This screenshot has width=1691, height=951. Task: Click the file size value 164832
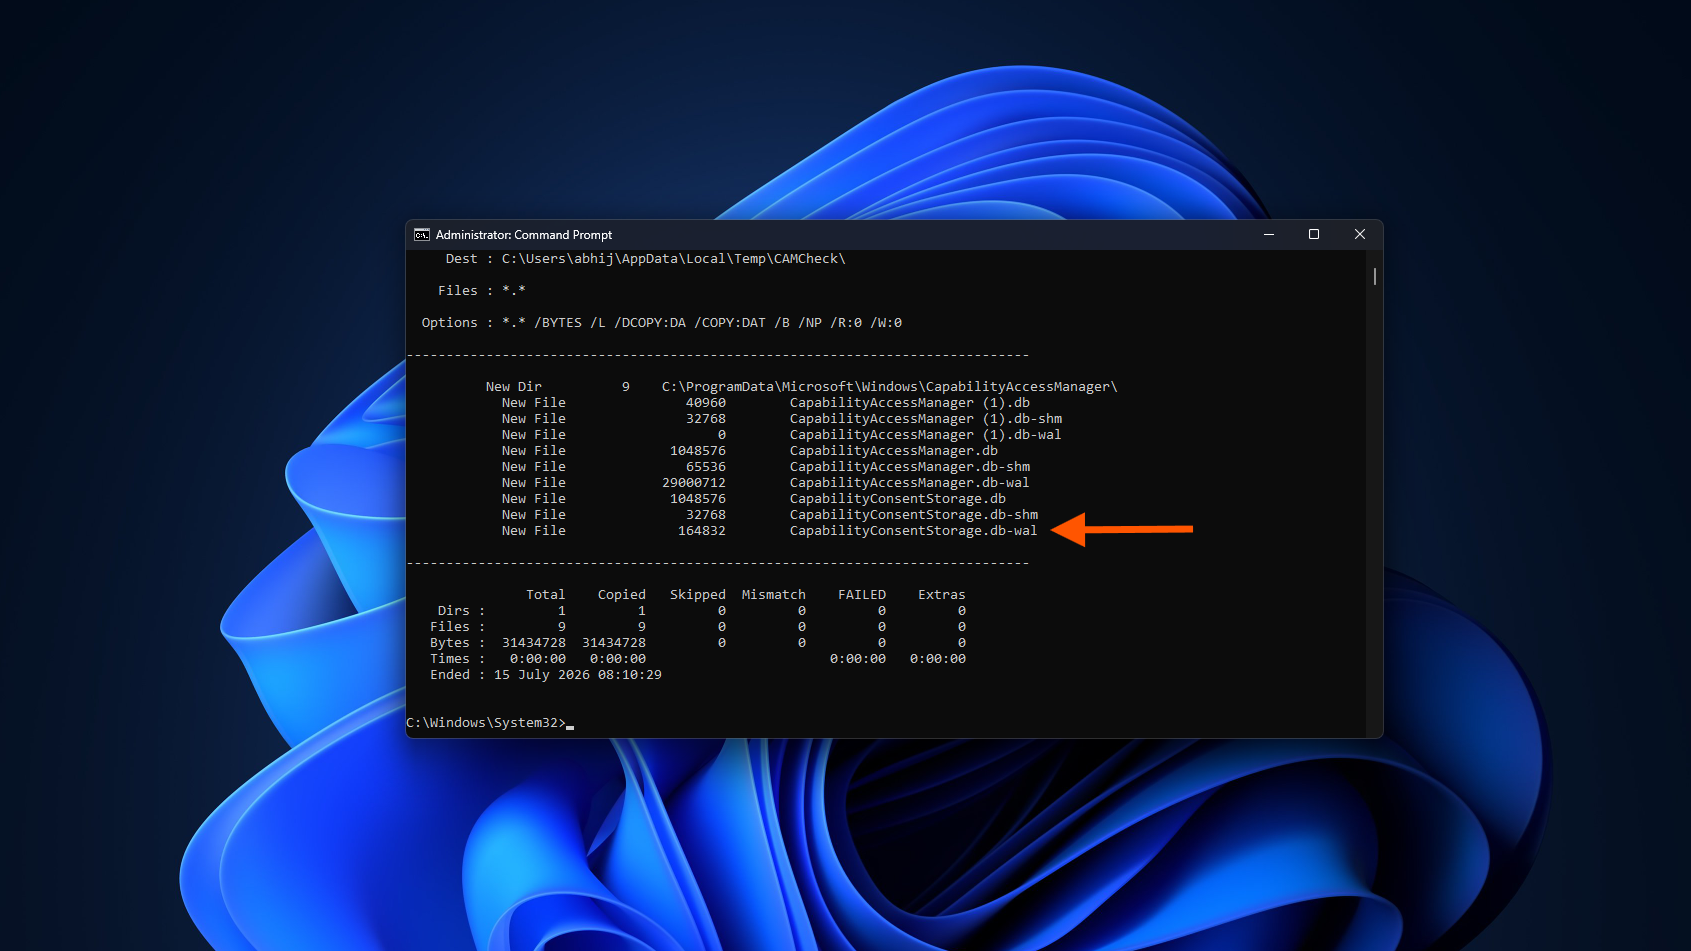(x=702, y=531)
